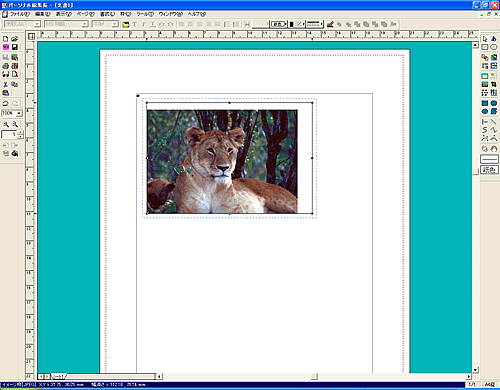Select the diagonal straight line drawing tool

pos(494,122)
